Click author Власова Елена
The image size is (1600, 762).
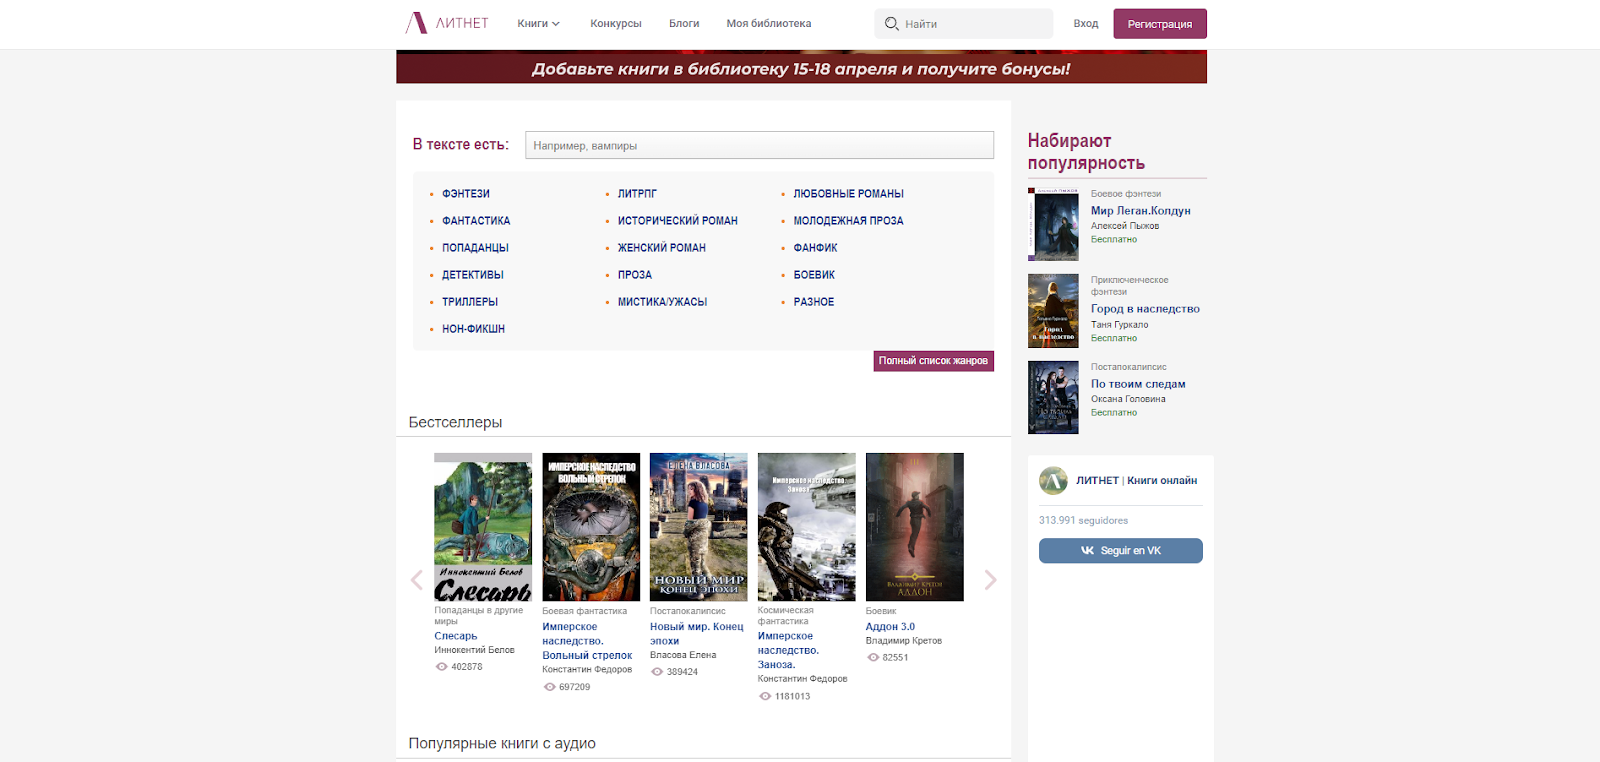(683, 655)
